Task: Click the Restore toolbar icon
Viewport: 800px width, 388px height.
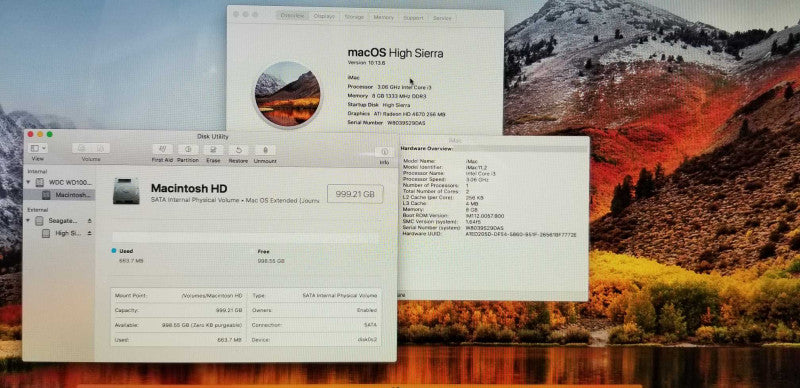Action: [238, 150]
